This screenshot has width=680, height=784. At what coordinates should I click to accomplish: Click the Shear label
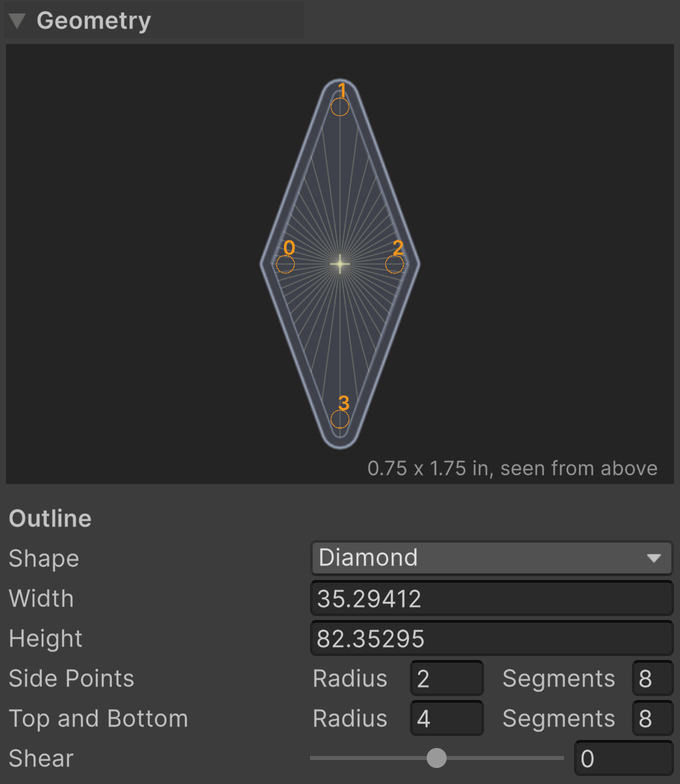point(41,758)
